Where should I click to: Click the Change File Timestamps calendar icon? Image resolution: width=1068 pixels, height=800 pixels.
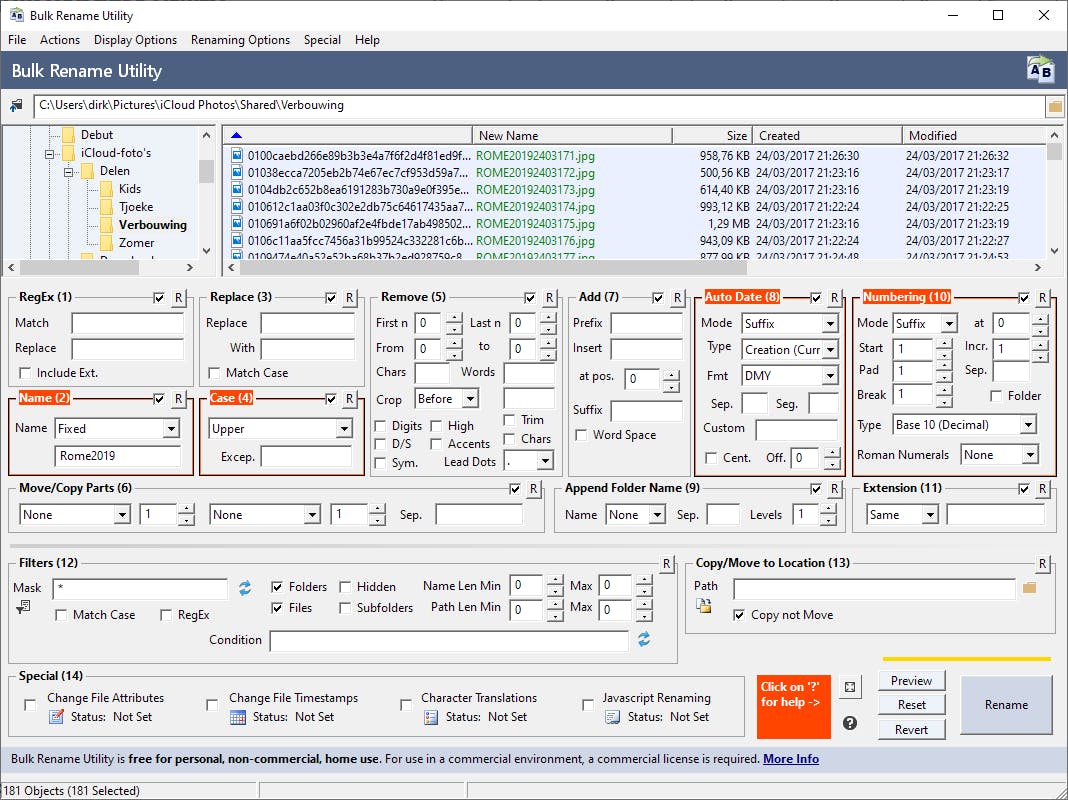pyautogui.click(x=237, y=717)
